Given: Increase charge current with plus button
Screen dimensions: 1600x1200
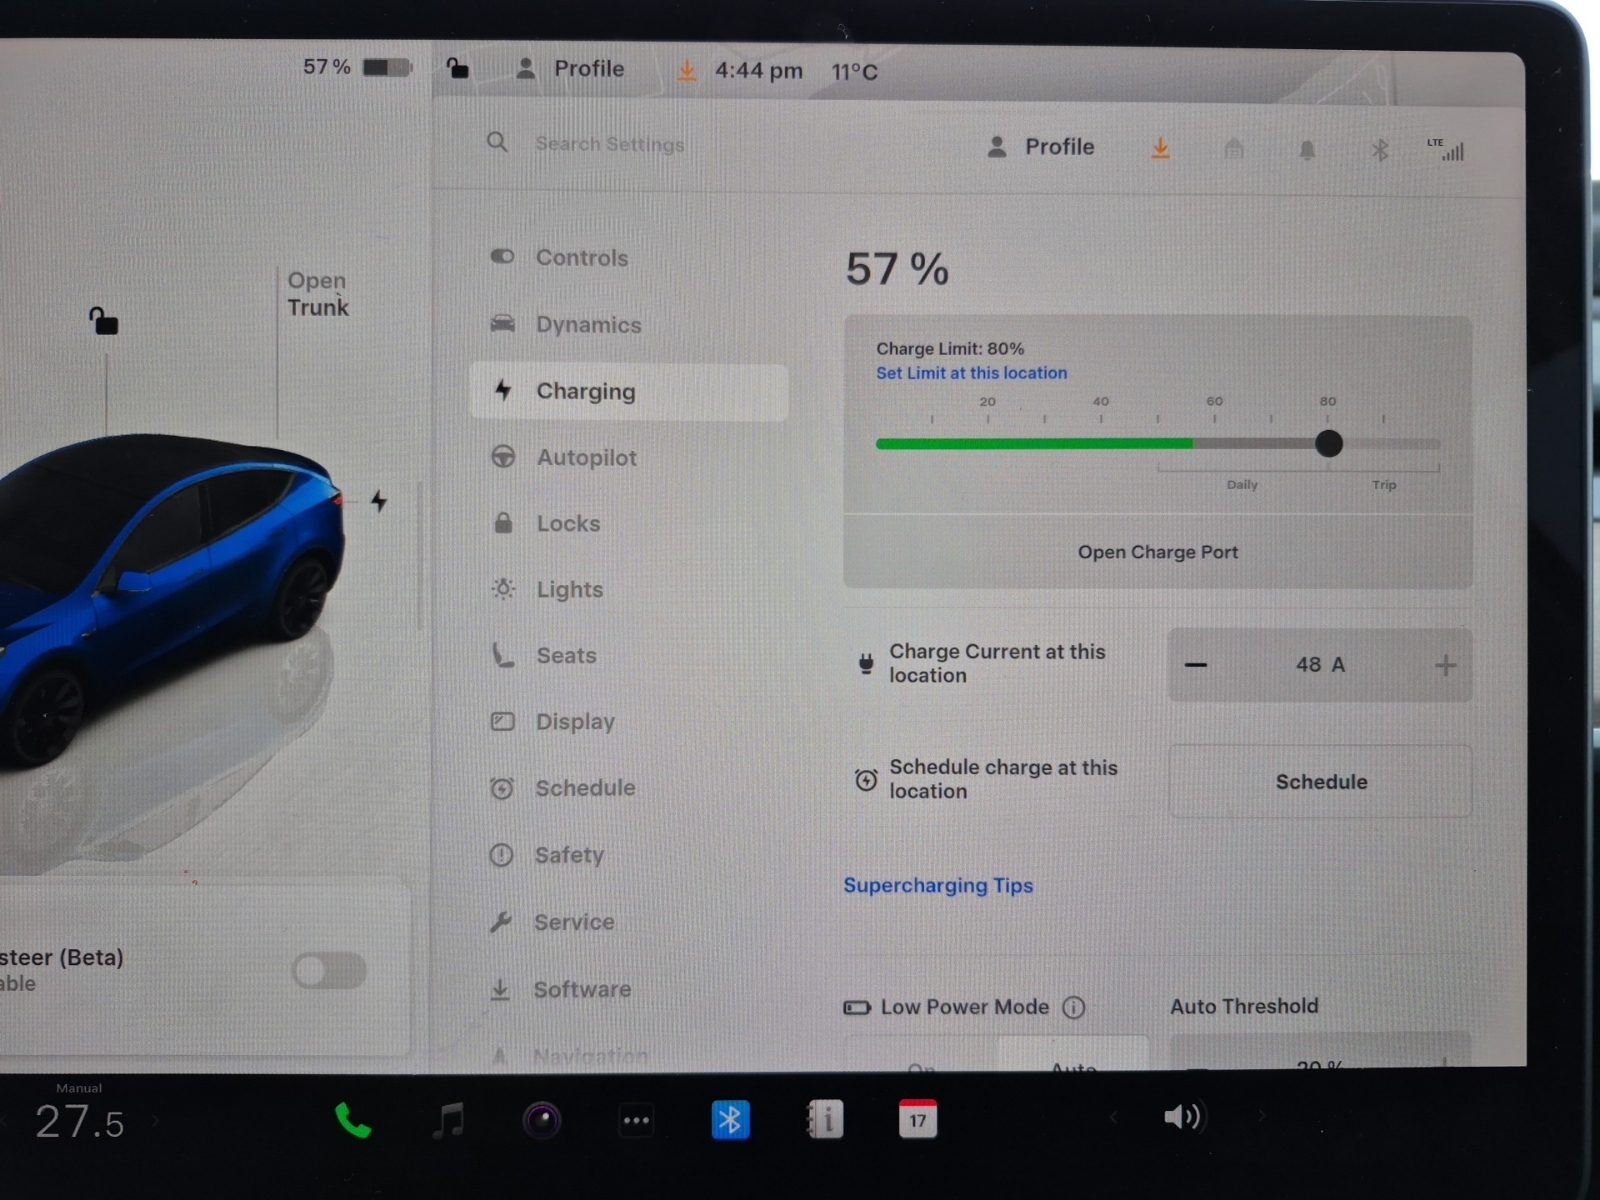Looking at the screenshot, I should (x=1445, y=665).
